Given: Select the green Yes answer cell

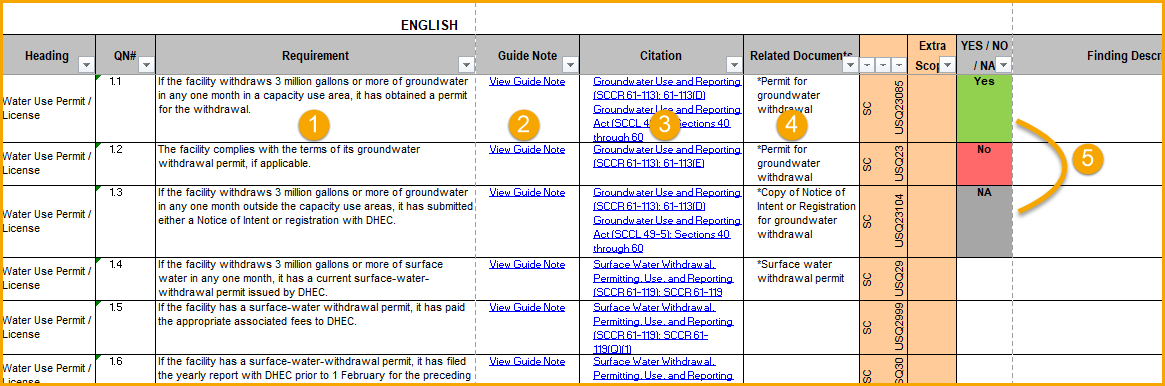Looking at the screenshot, I should tap(984, 108).
